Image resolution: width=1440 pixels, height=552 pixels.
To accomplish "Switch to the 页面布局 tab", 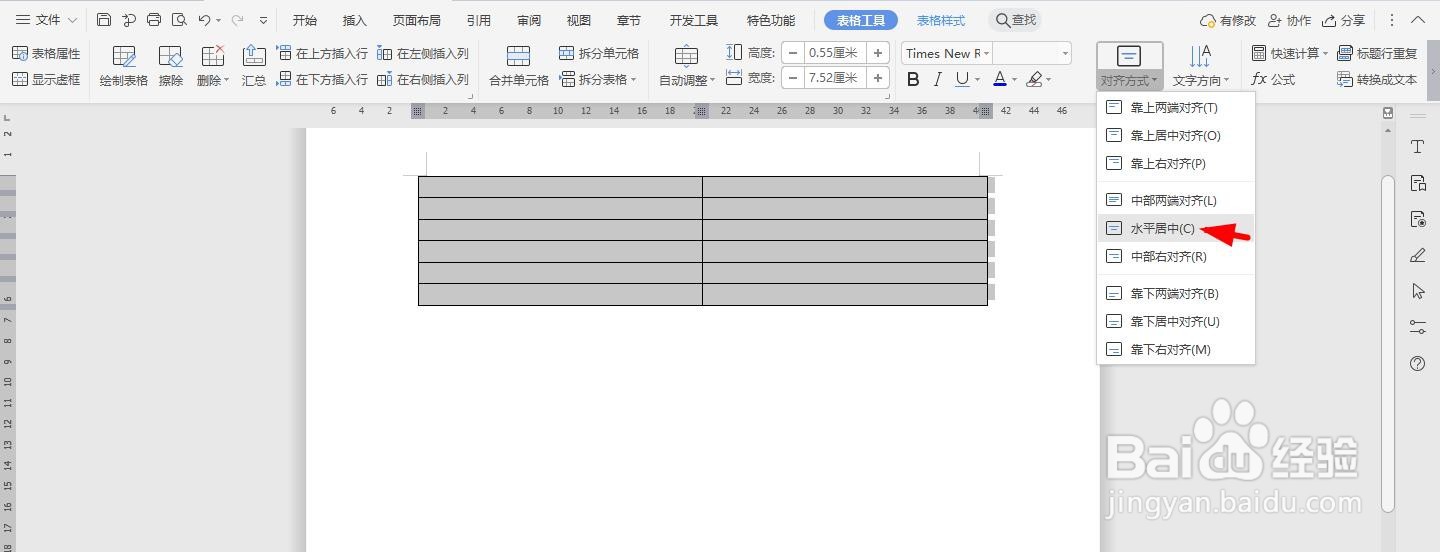I will (416, 20).
